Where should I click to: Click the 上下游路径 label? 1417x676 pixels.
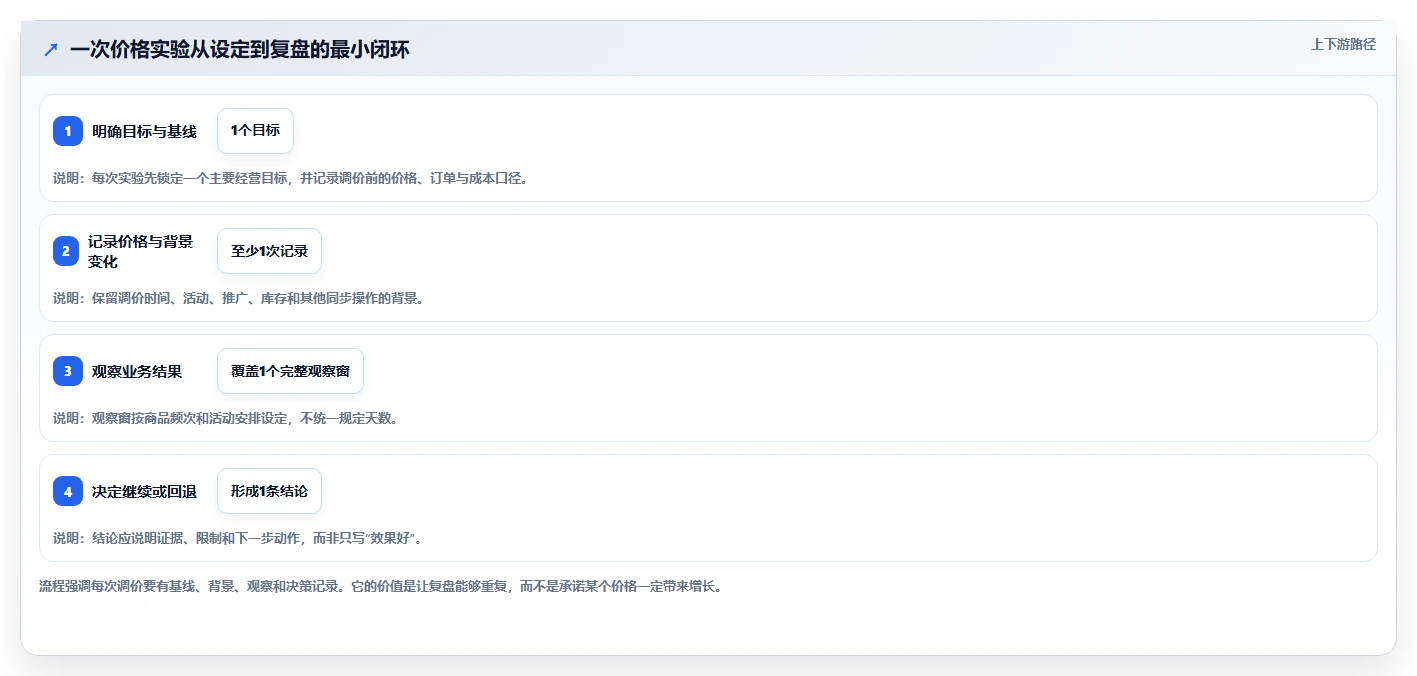pyautogui.click(x=1343, y=44)
